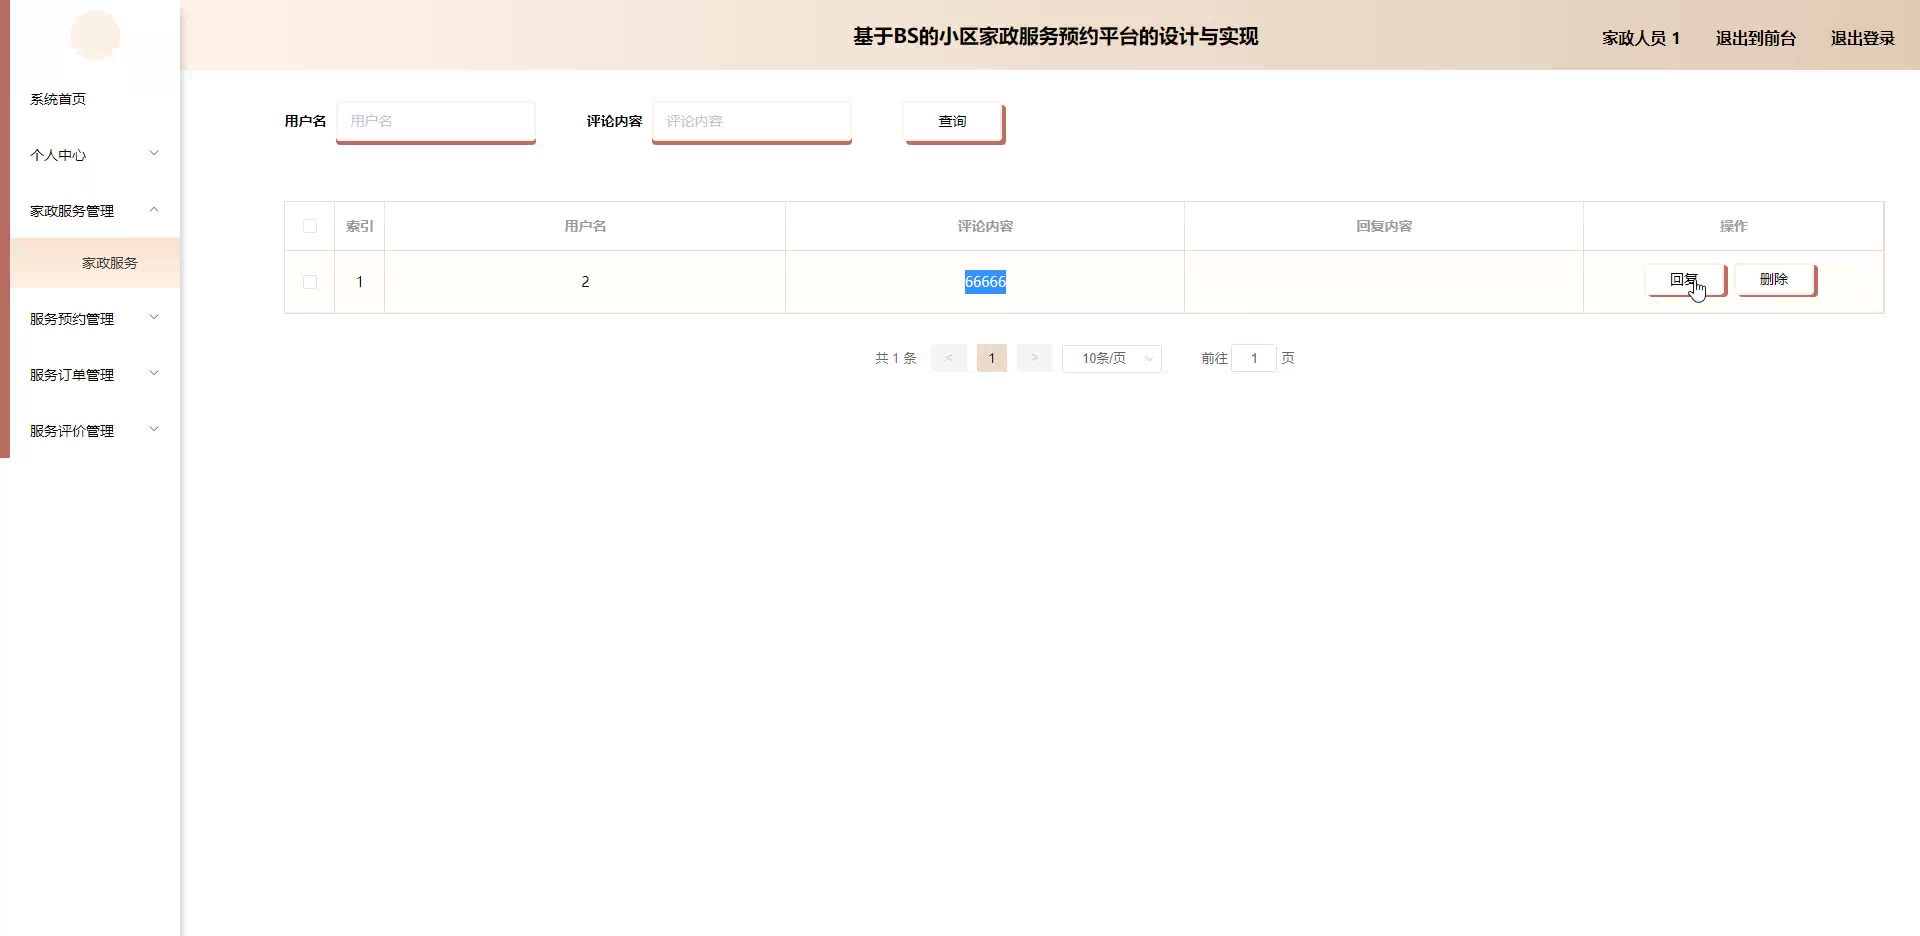This screenshot has width=1920, height=936.
Task: Select page number 1 in pagination
Action: 992,358
